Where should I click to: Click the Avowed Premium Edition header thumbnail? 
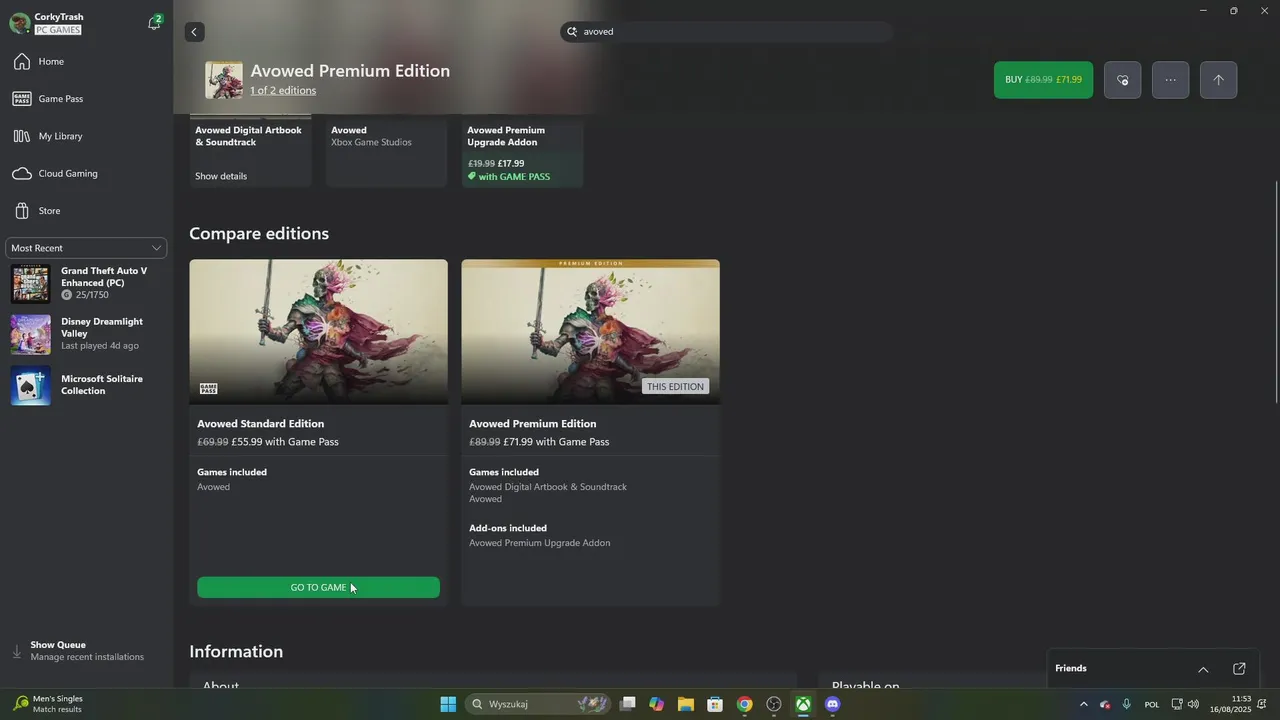click(x=224, y=81)
